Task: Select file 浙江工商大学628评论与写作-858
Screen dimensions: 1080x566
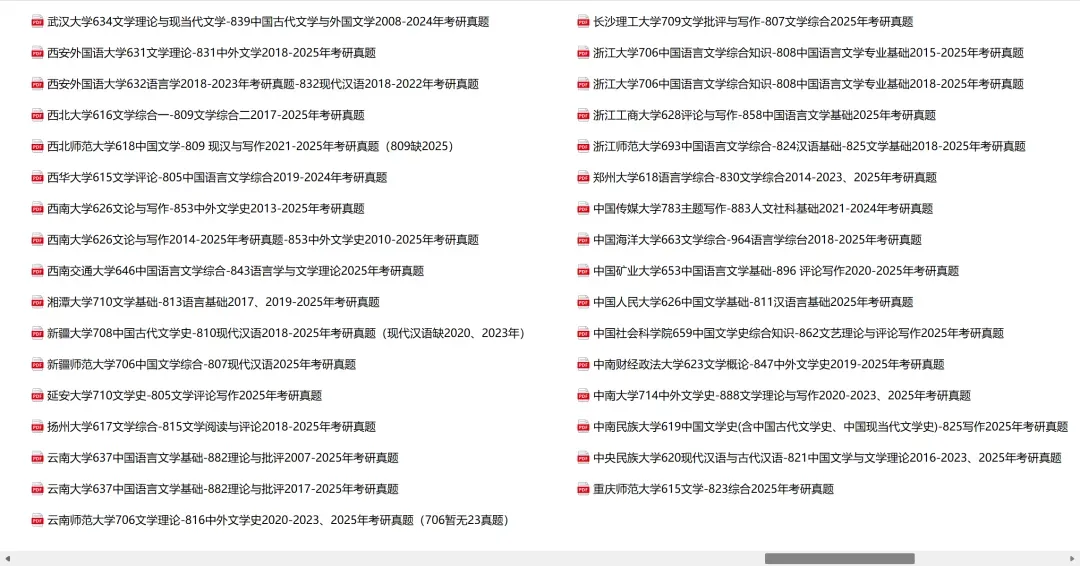Action: pyautogui.click(x=765, y=115)
